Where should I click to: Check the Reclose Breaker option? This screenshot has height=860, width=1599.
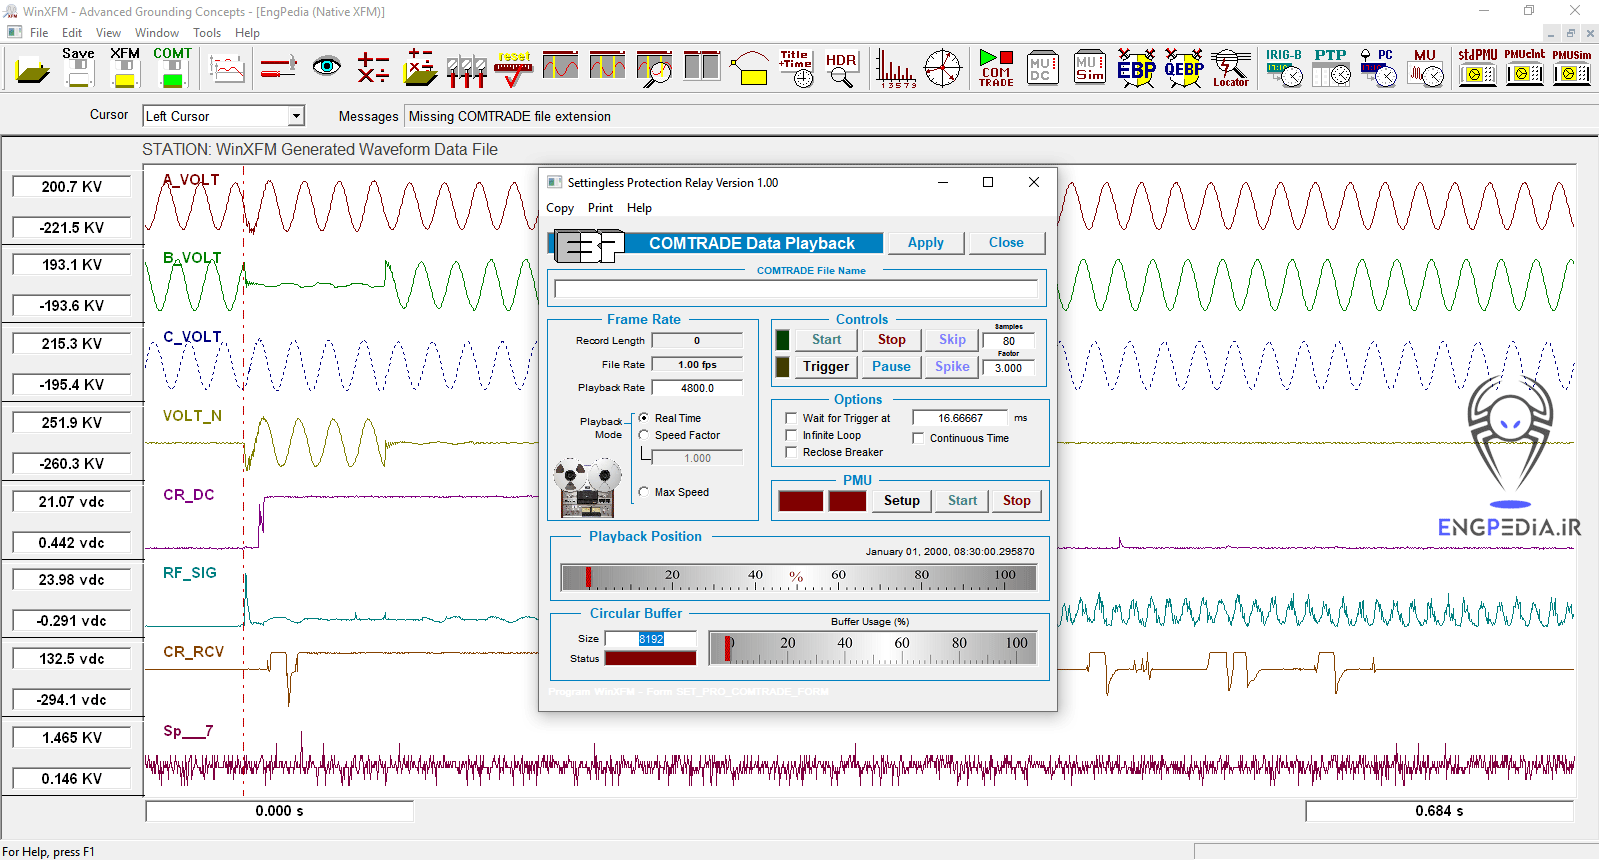[792, 453]
